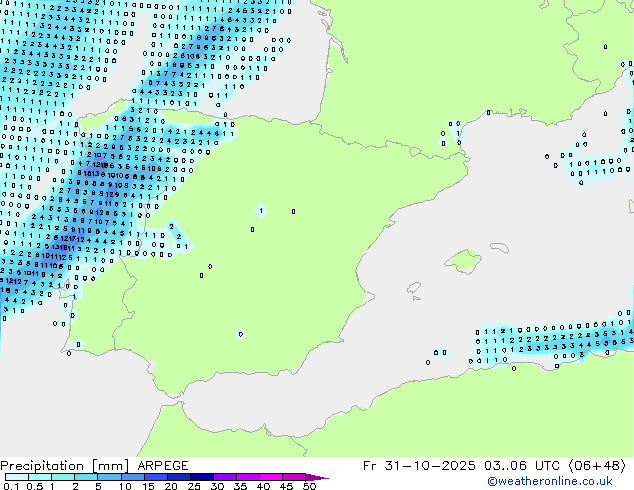The height and width of the screenshot is (490, 634).
Task: Select the legend swatch between 10 and 15
Action: click(135, 478)
